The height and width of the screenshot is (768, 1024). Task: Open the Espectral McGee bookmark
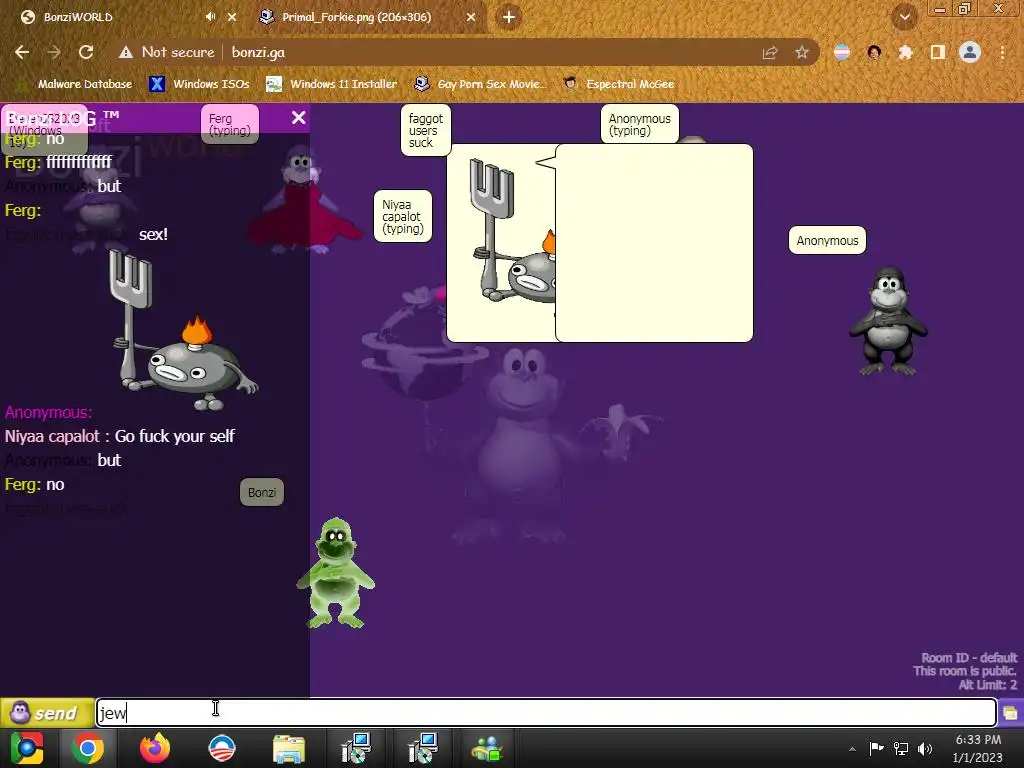[619, 84]
